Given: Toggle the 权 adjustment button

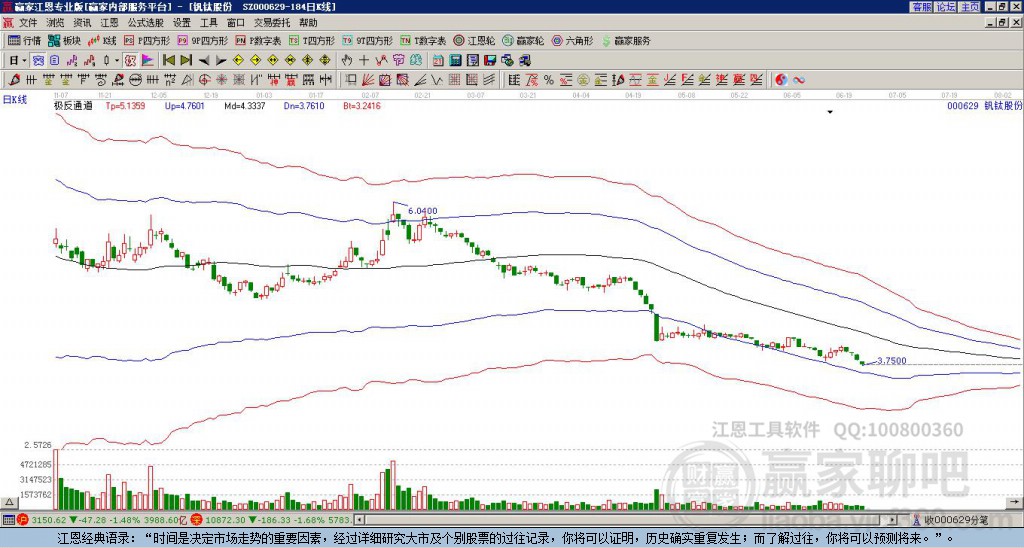Looking at the screenshot, I should coord(130,61).
